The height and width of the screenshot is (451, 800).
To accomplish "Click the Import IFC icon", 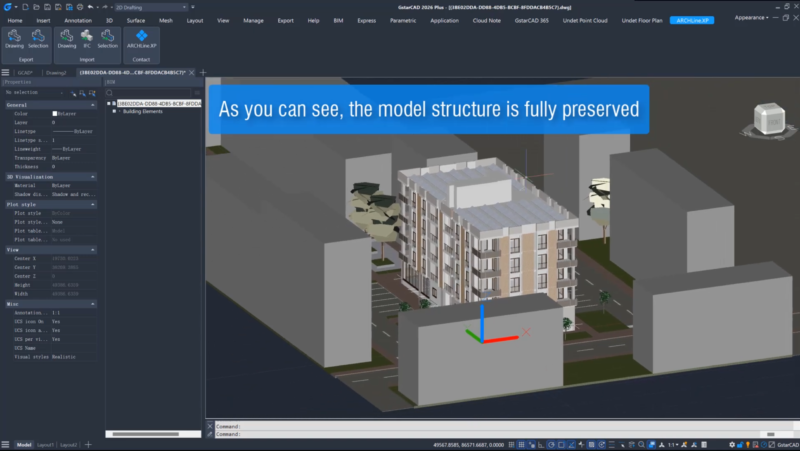I will coord(87,38).
